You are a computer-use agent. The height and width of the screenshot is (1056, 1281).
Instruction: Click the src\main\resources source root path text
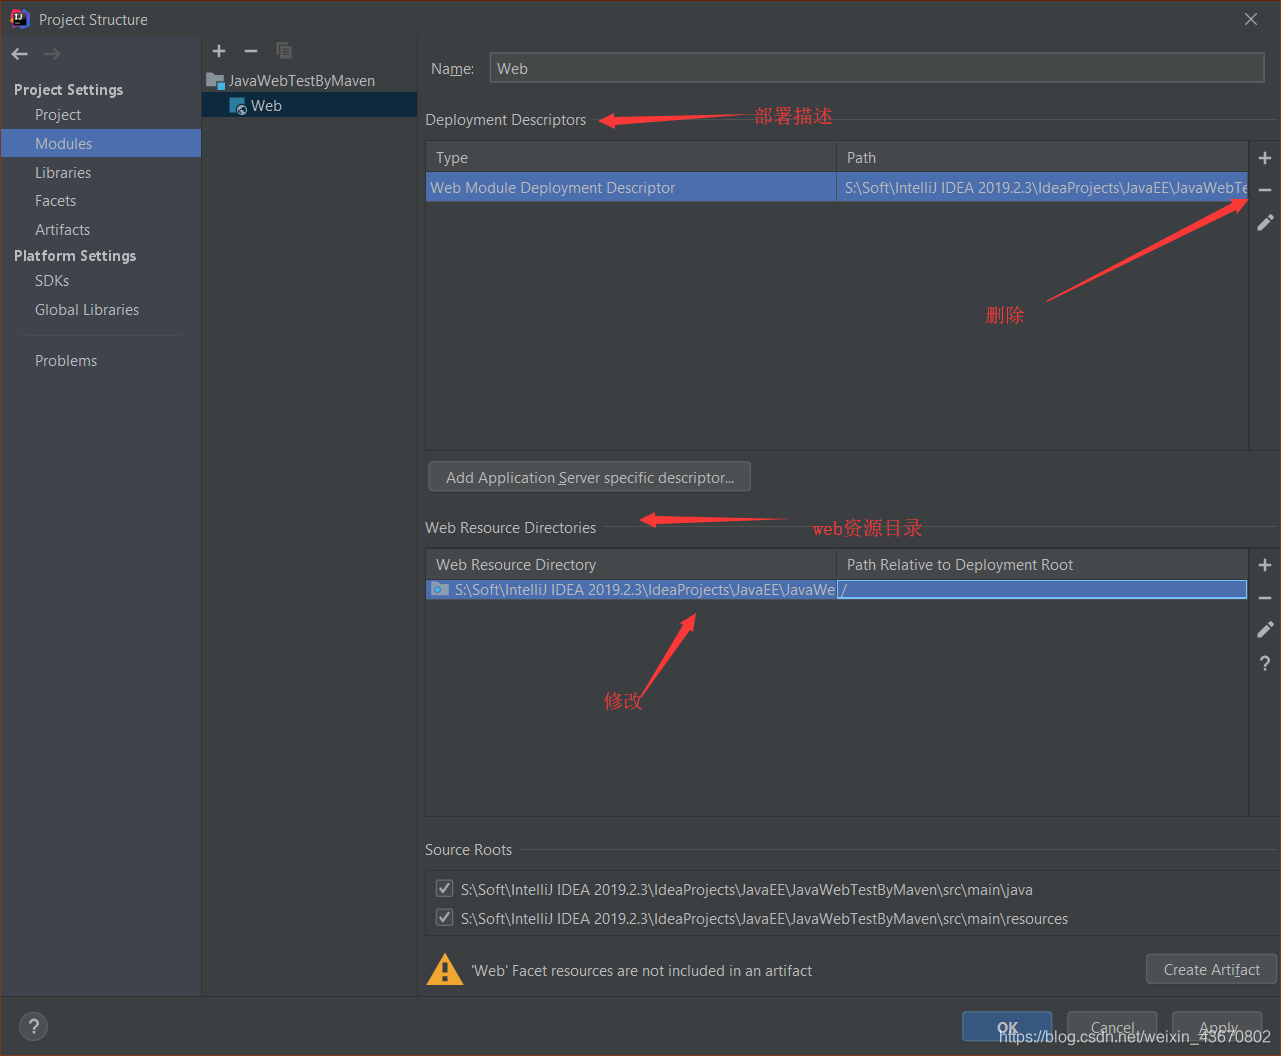[764, 918]
